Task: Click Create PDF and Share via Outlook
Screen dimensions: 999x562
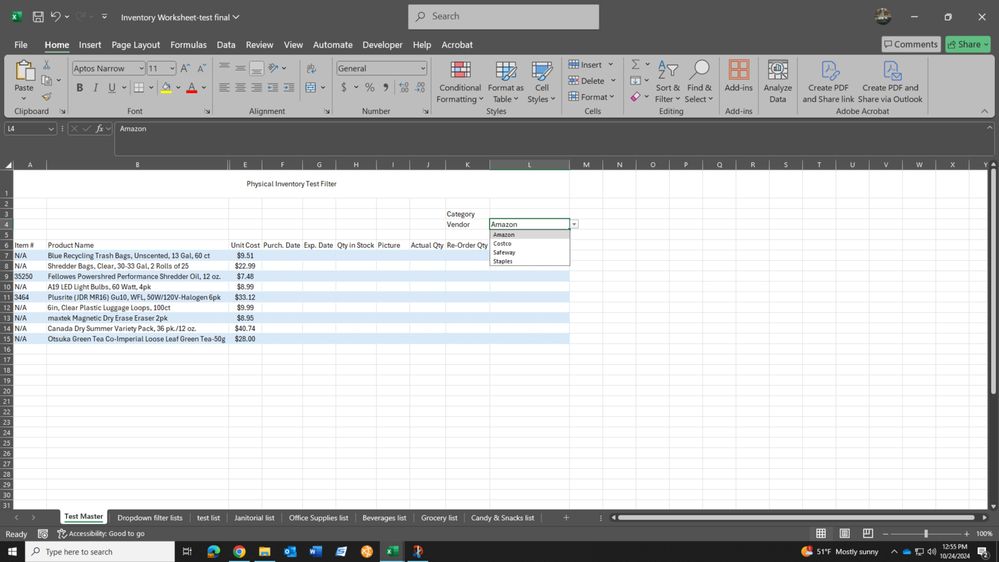Action: (x=890, y=82)
